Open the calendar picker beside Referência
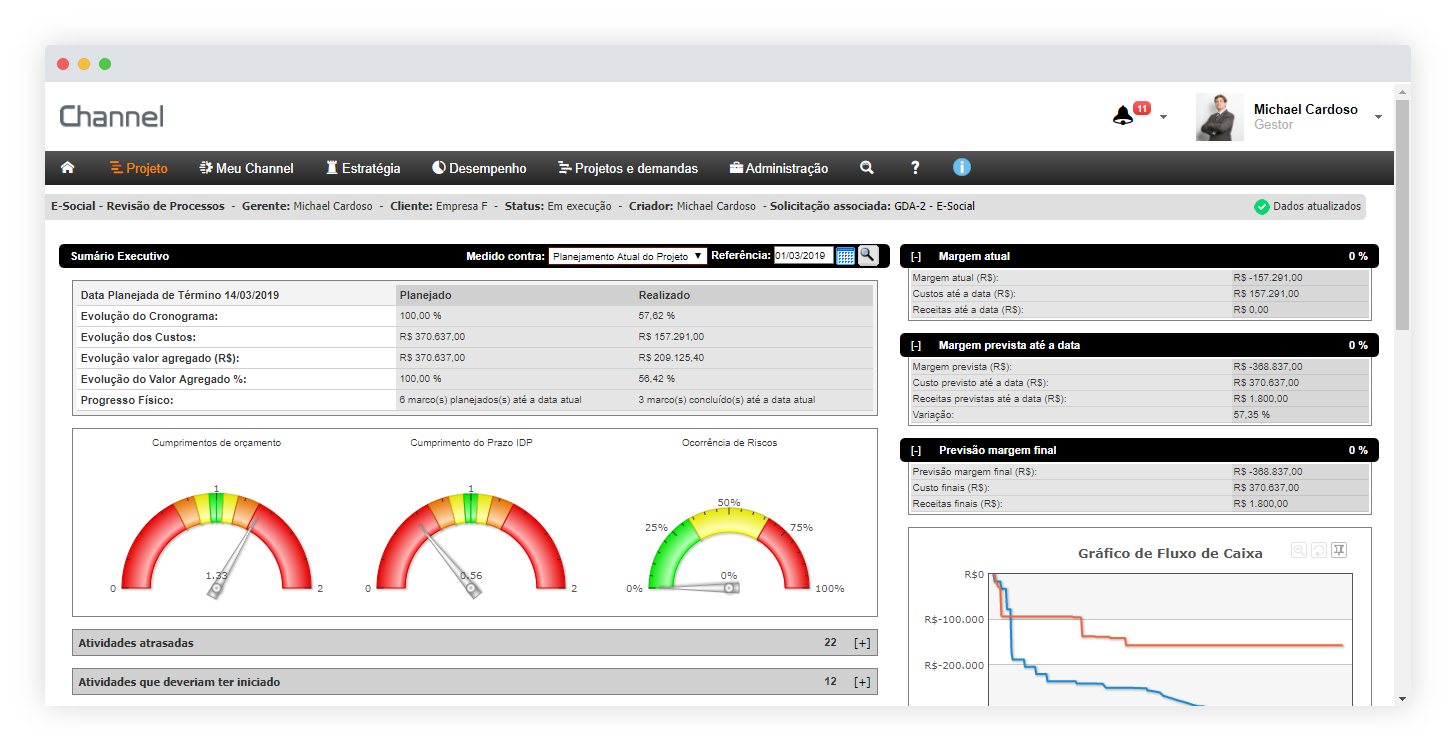 click(845, 256)
